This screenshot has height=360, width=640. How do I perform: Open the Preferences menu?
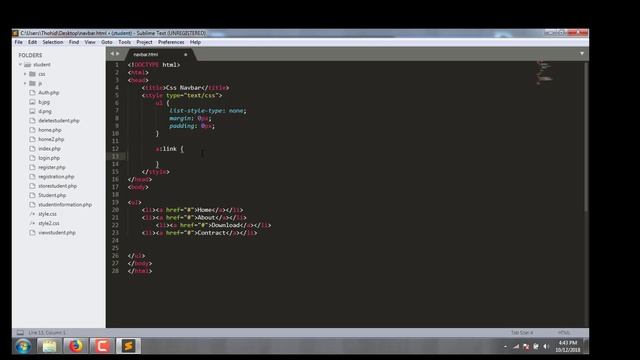click(171, 42)
